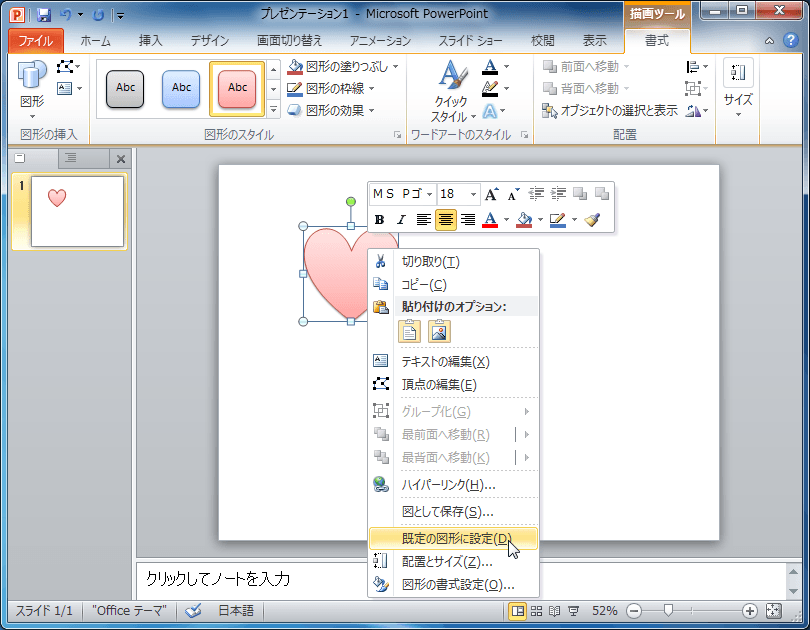Switch to reading view icon in status bar

click(554, 611)
